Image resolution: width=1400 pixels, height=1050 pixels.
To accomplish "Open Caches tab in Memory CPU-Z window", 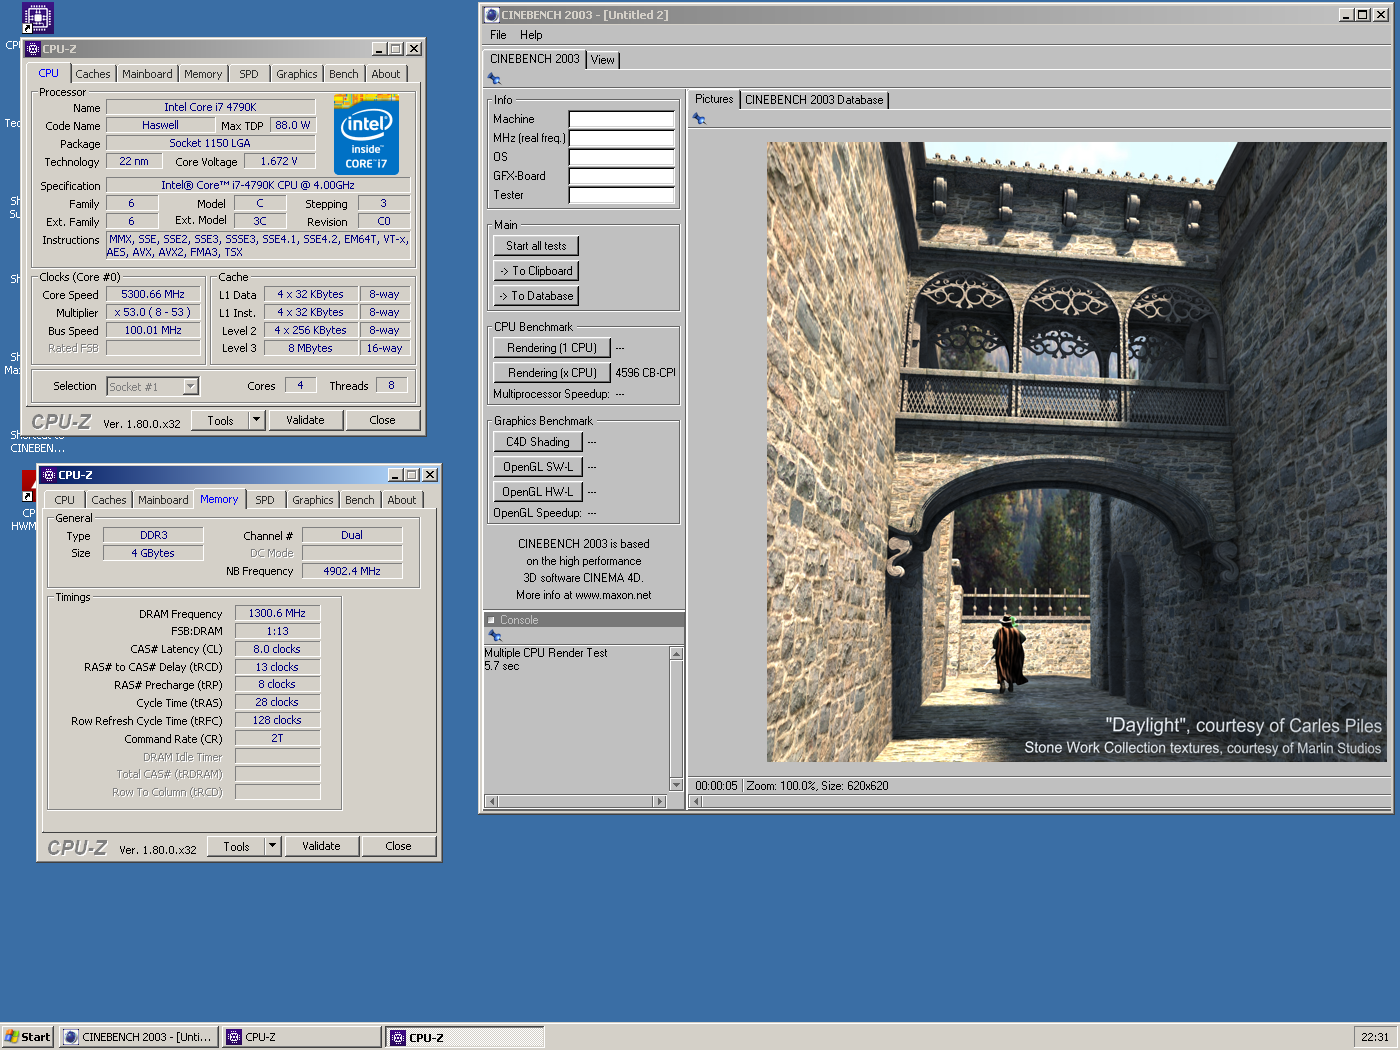I will 109,500.
